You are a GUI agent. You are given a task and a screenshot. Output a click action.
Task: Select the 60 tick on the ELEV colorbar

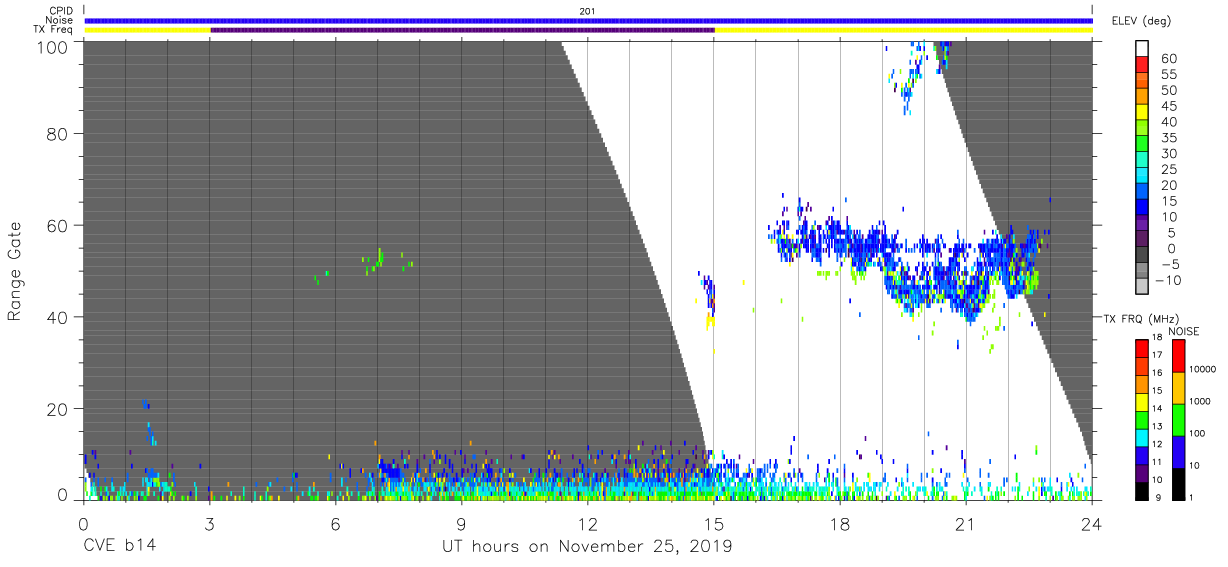(x=1170, y=58)
